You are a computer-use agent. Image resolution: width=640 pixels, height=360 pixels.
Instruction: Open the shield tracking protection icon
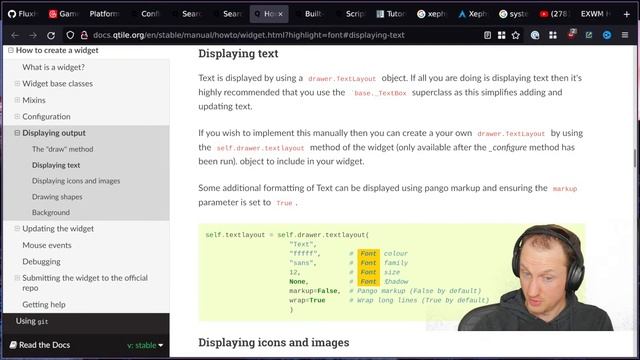pos(70,35)
